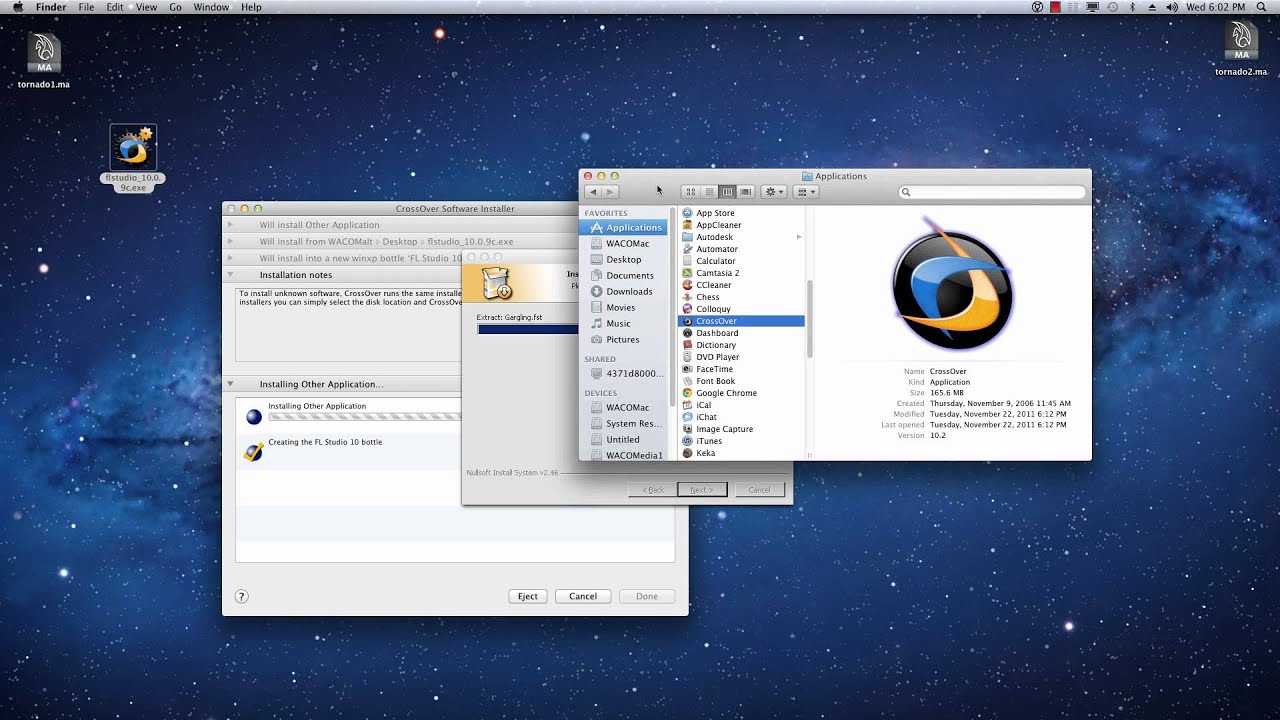Open Finder action gear menu
The width and height of the screenshot is (1280, 720).
(x=774, y=192)
